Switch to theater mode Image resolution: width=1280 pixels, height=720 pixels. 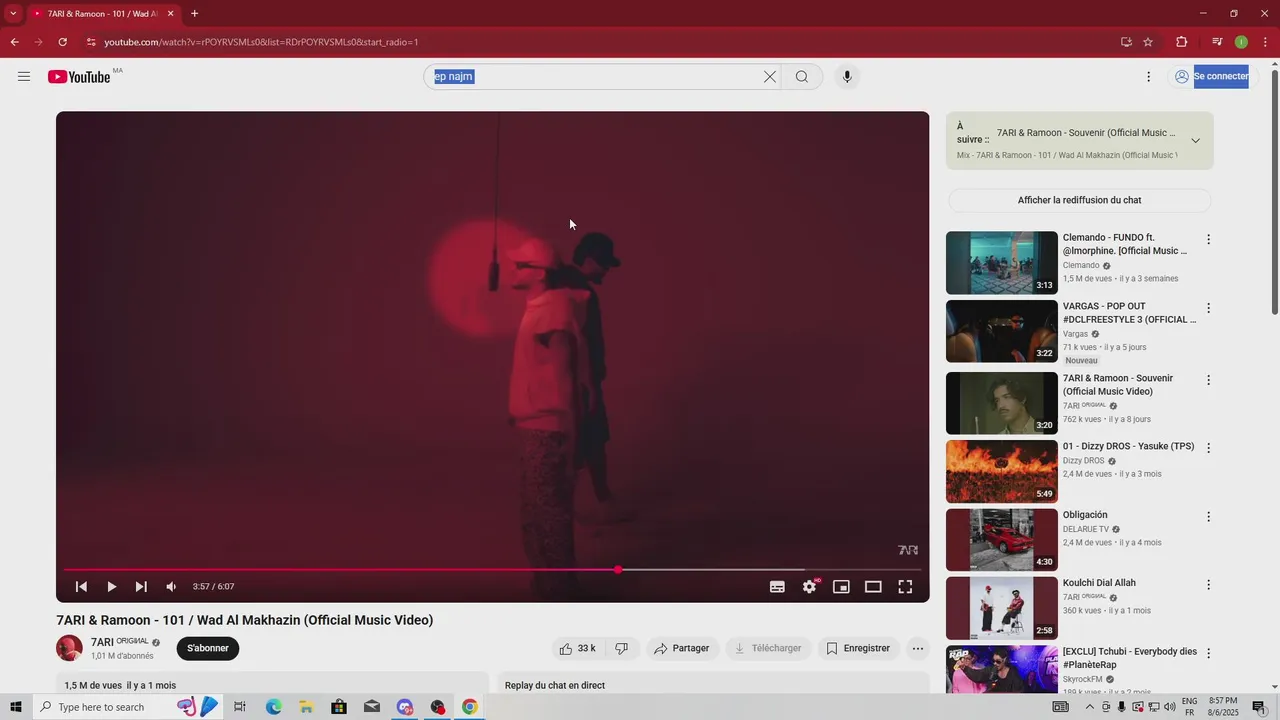pos(873,587)
